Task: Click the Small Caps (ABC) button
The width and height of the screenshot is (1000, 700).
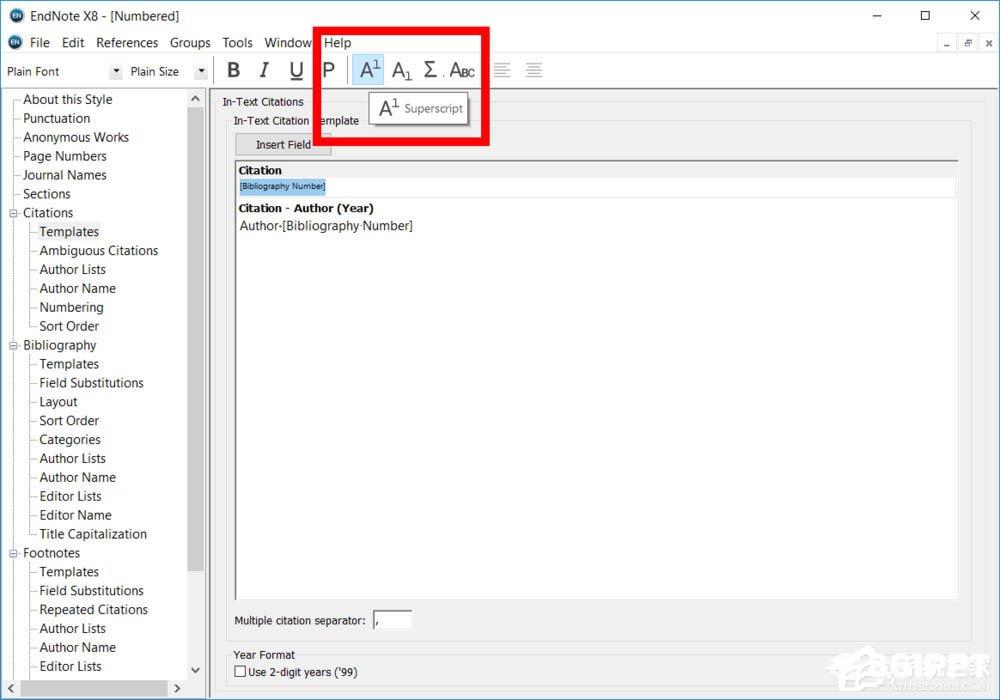Action: [x=462, y=70]
